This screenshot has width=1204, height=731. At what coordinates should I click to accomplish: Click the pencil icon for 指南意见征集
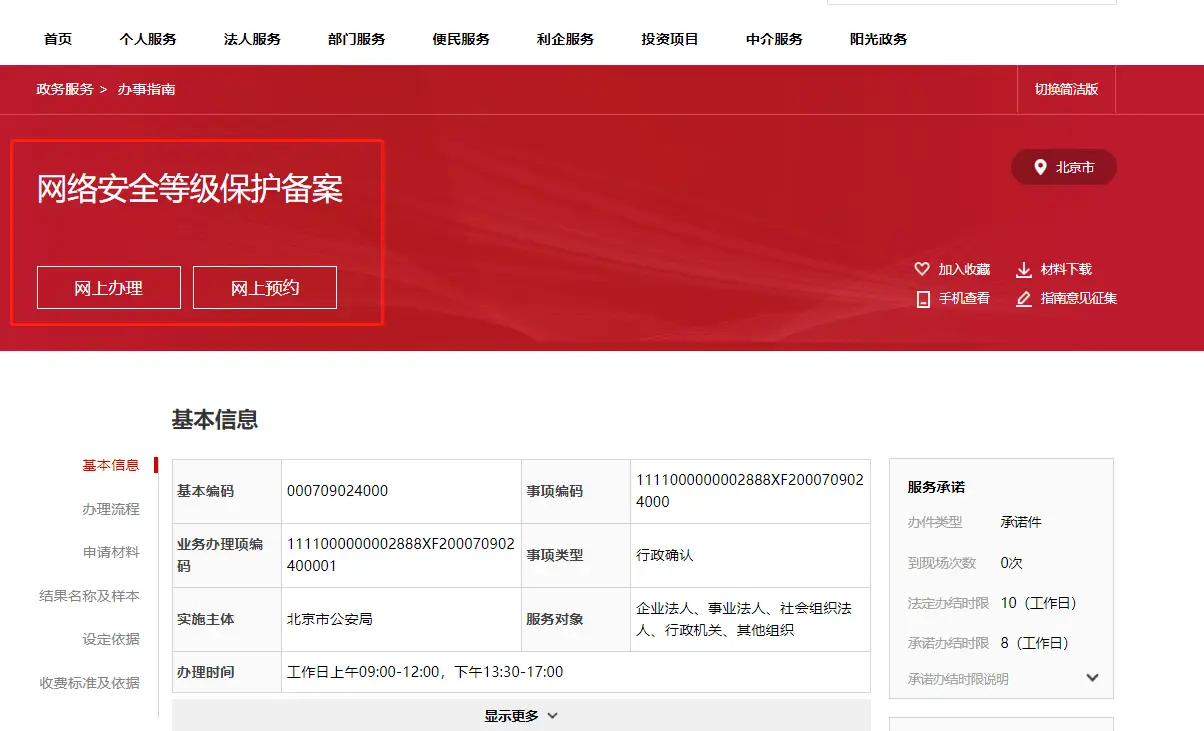[x=1022, y=298]
